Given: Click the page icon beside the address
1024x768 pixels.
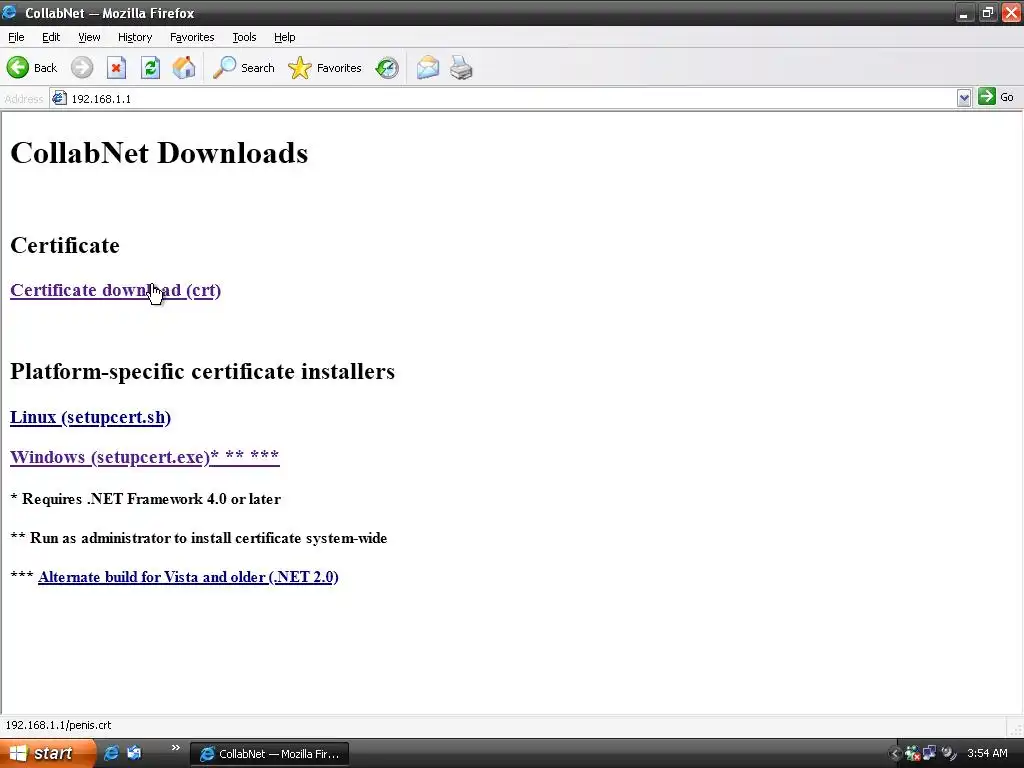Looking at the screenshot, I should click(59, 98).
